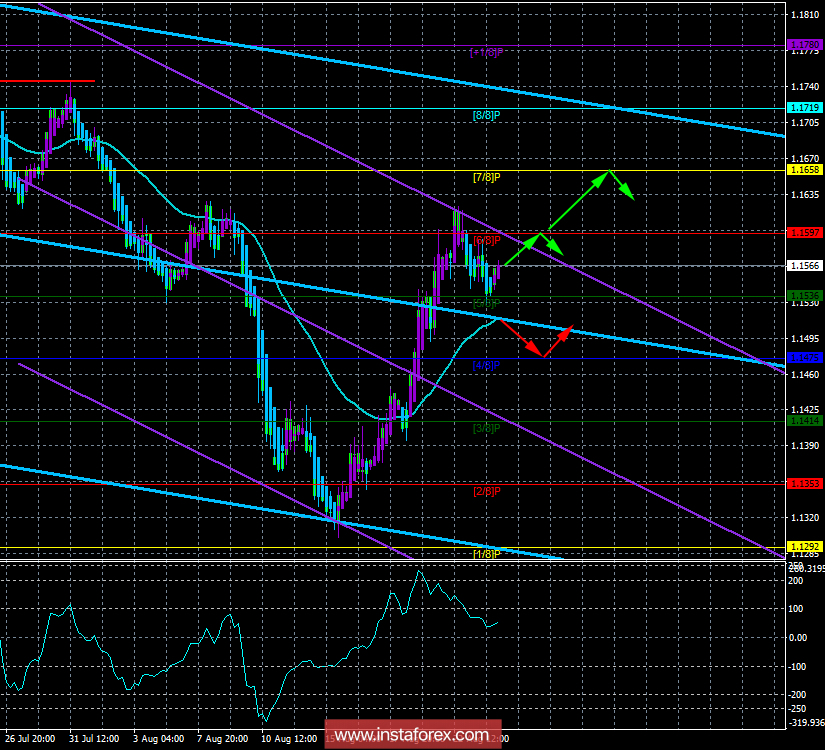Select the [7/8]P Murray level label
The width and height of the screenshot is (825, 750).
tap(487, 177)
